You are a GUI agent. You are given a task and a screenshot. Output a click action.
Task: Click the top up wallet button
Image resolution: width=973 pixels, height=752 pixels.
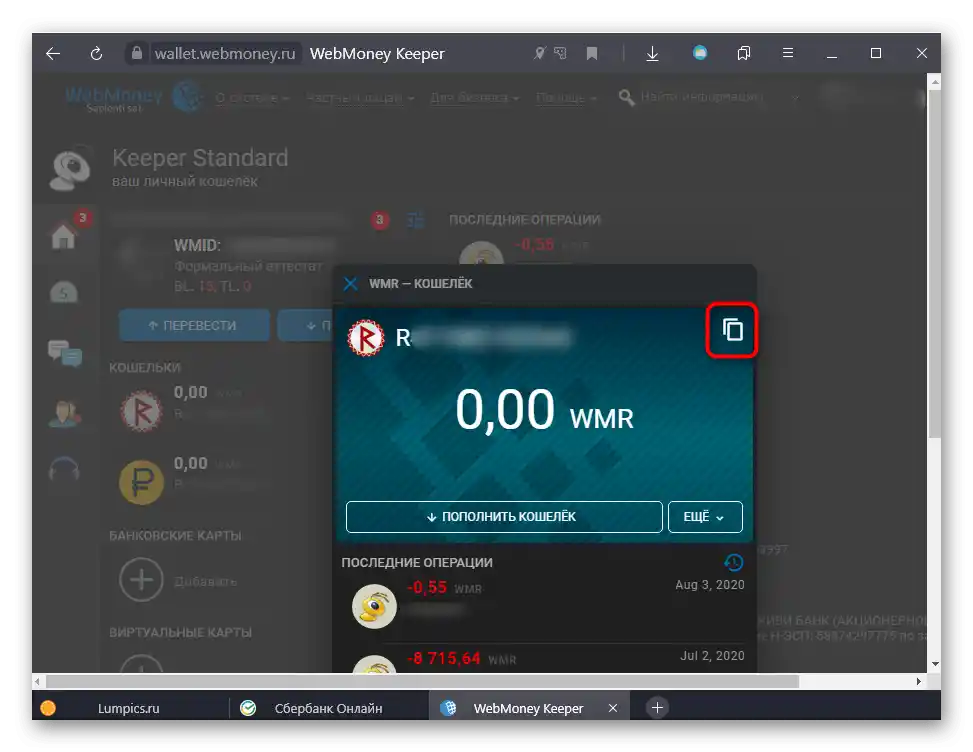coord(504,517)
